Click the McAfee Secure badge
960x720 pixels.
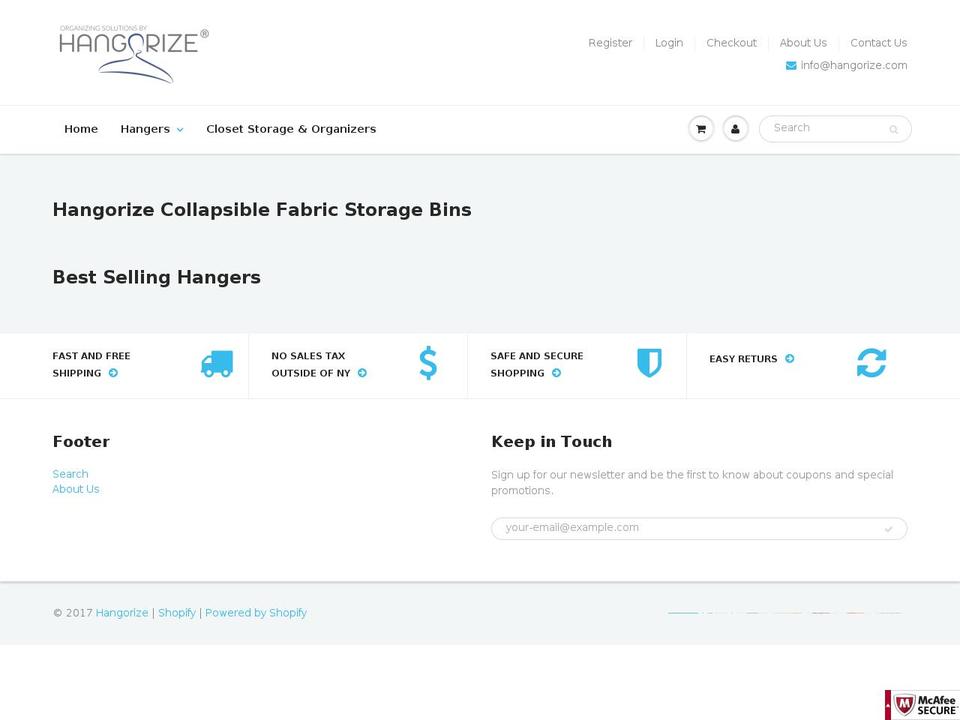click(x=922, y=705)
